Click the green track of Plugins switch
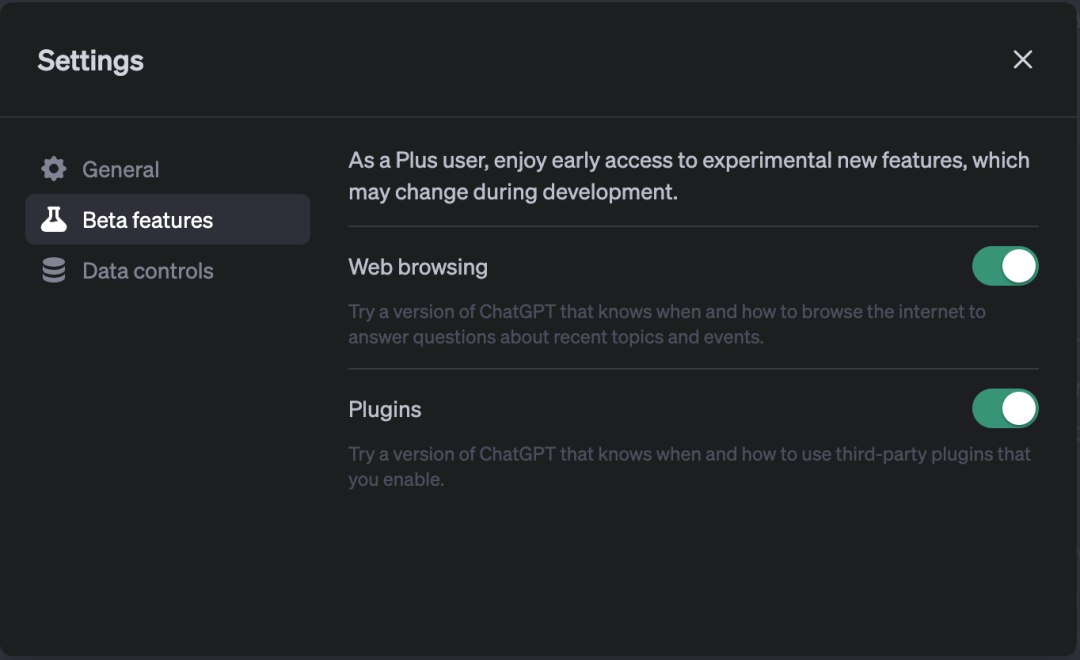Screen dimensions: 1080x660 point(986,409)
